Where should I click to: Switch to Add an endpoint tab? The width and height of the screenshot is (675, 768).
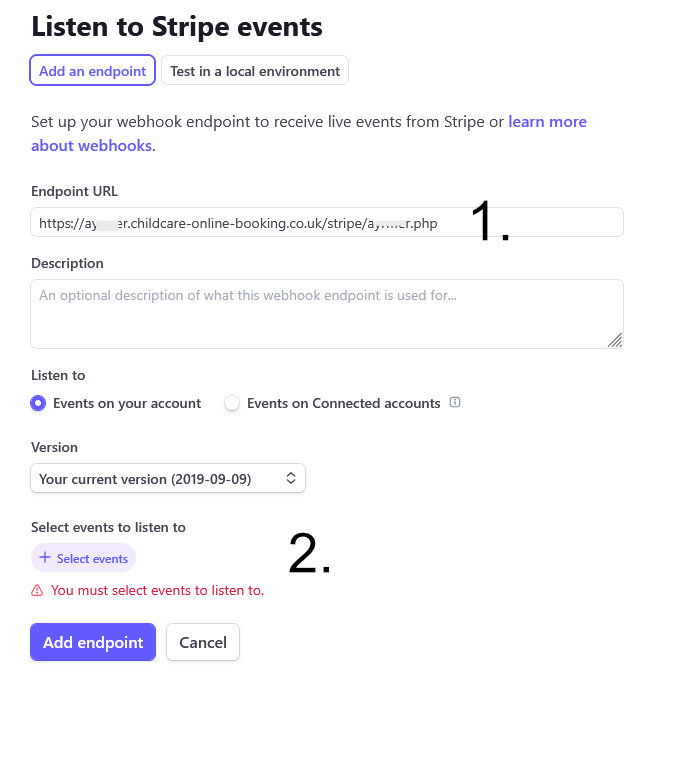pyautogui.click(x=93, y=71)
